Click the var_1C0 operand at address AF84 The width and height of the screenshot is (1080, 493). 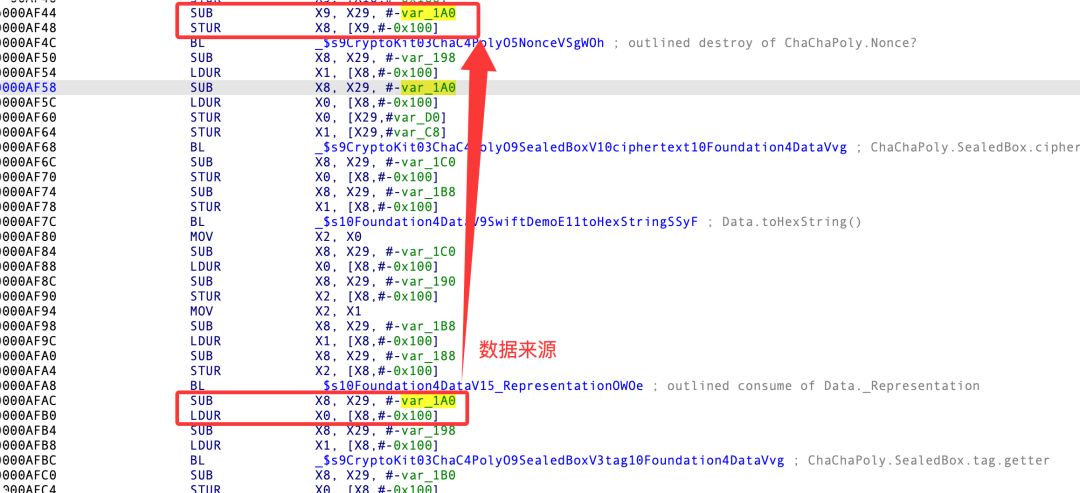[x=428, y=251]
